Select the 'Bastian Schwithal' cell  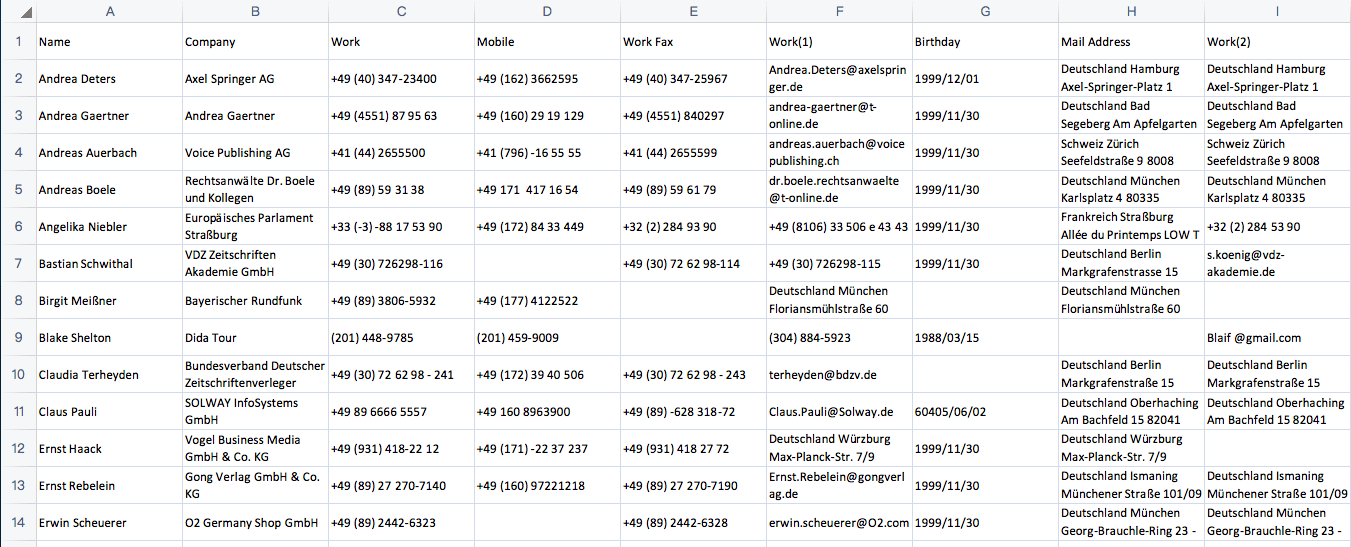(x=109, y=264)
